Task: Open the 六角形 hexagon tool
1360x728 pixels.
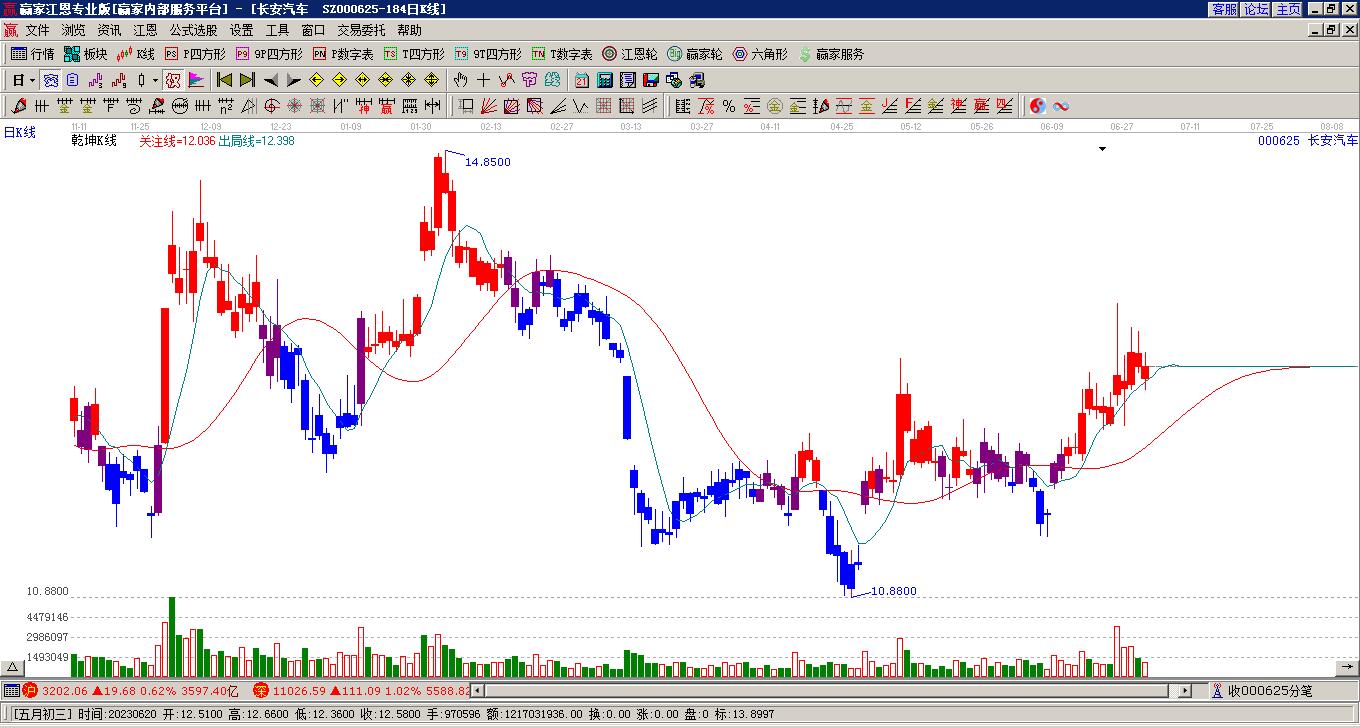Action: (x=760, y=54)
